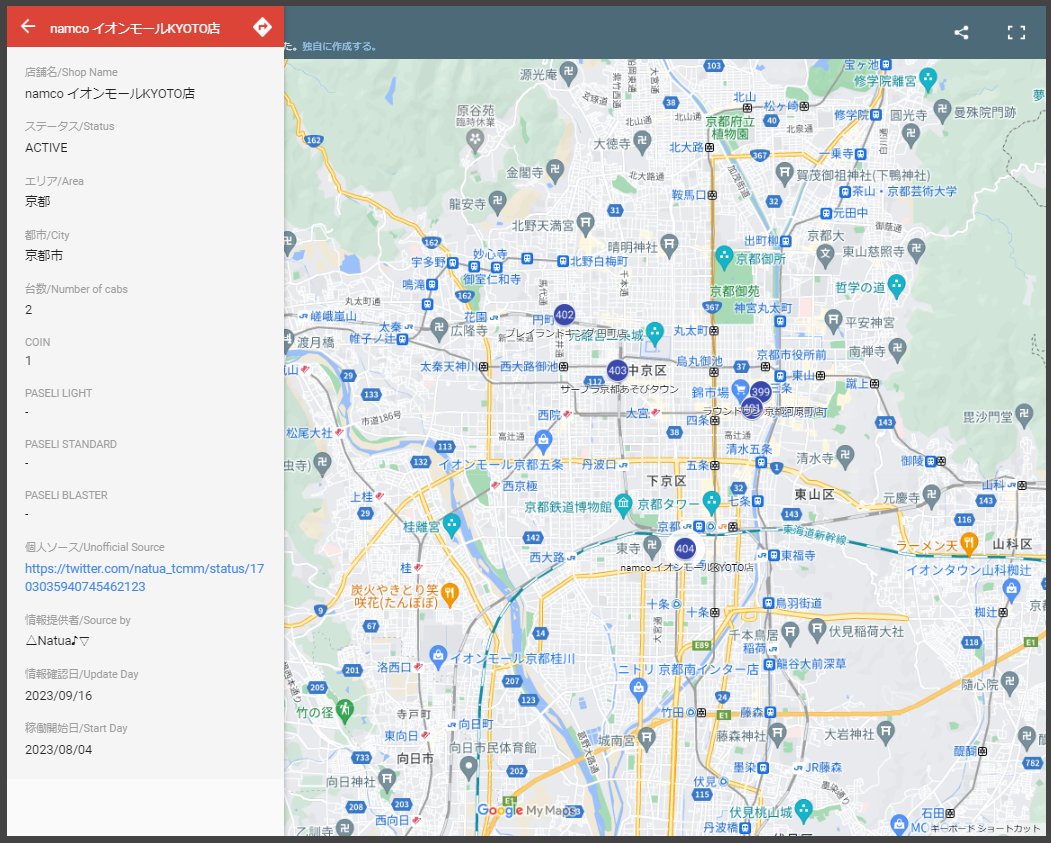Click the キーボード ショートカット button
The image size is (1051, 843).
985,829
